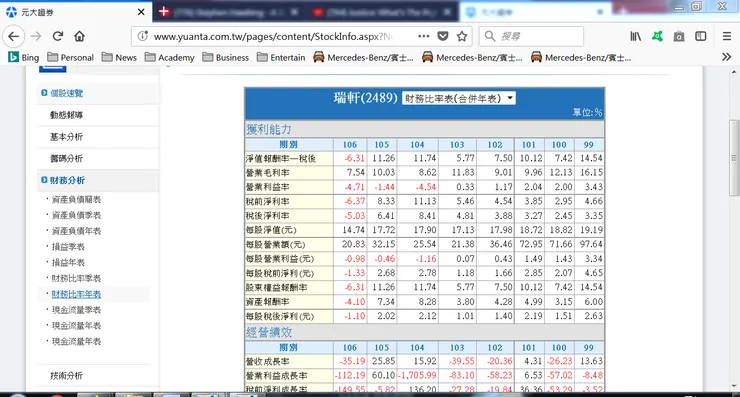The width and height of the screenshot is (740, 397).
Task: Click the page vertical scrollbar thumb
Action: coord(734,157)
